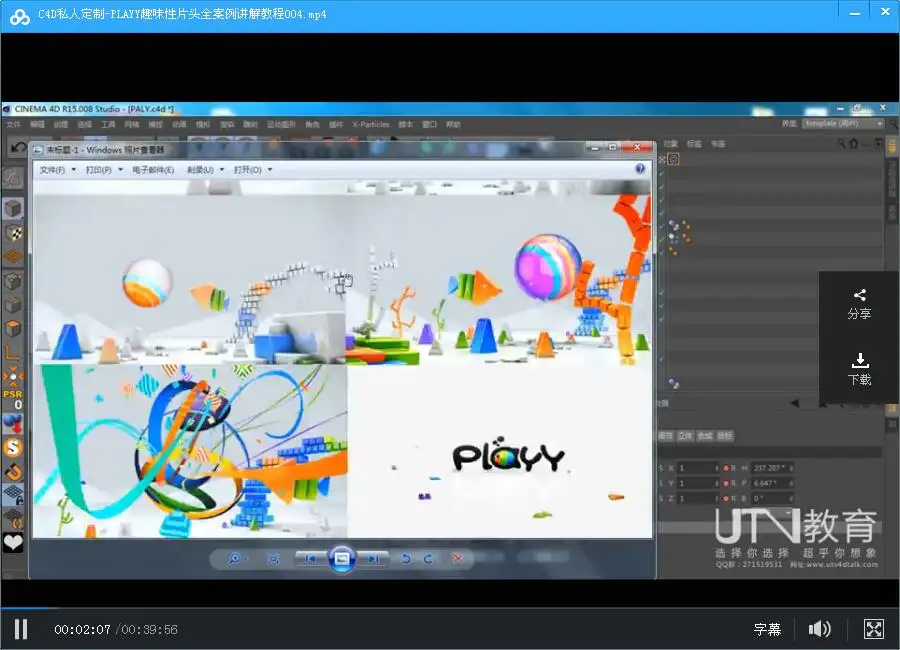Click the PLAYY logo image quadrant
The image size is (900, 650).
pyautogui.click(x=499, y=451)
